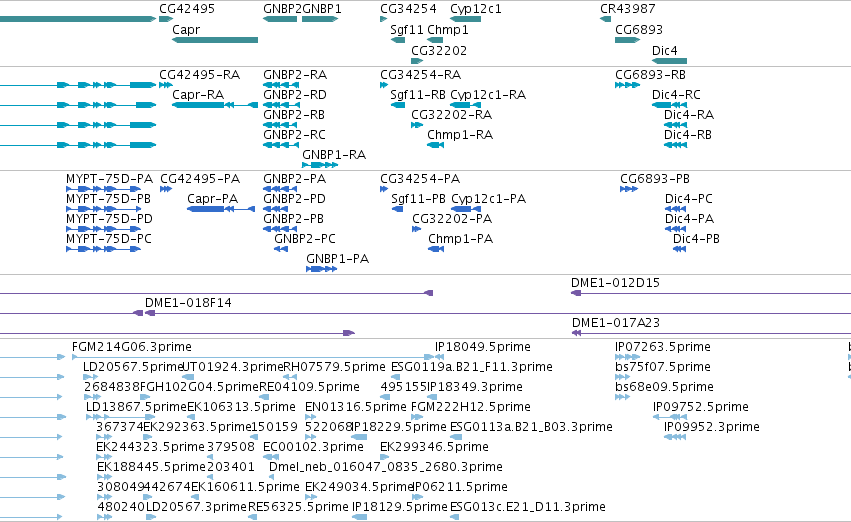This screenshot has width=851, height=522.
Task: Select the GNBP2-PC protein feature
Action: (281, 249)
